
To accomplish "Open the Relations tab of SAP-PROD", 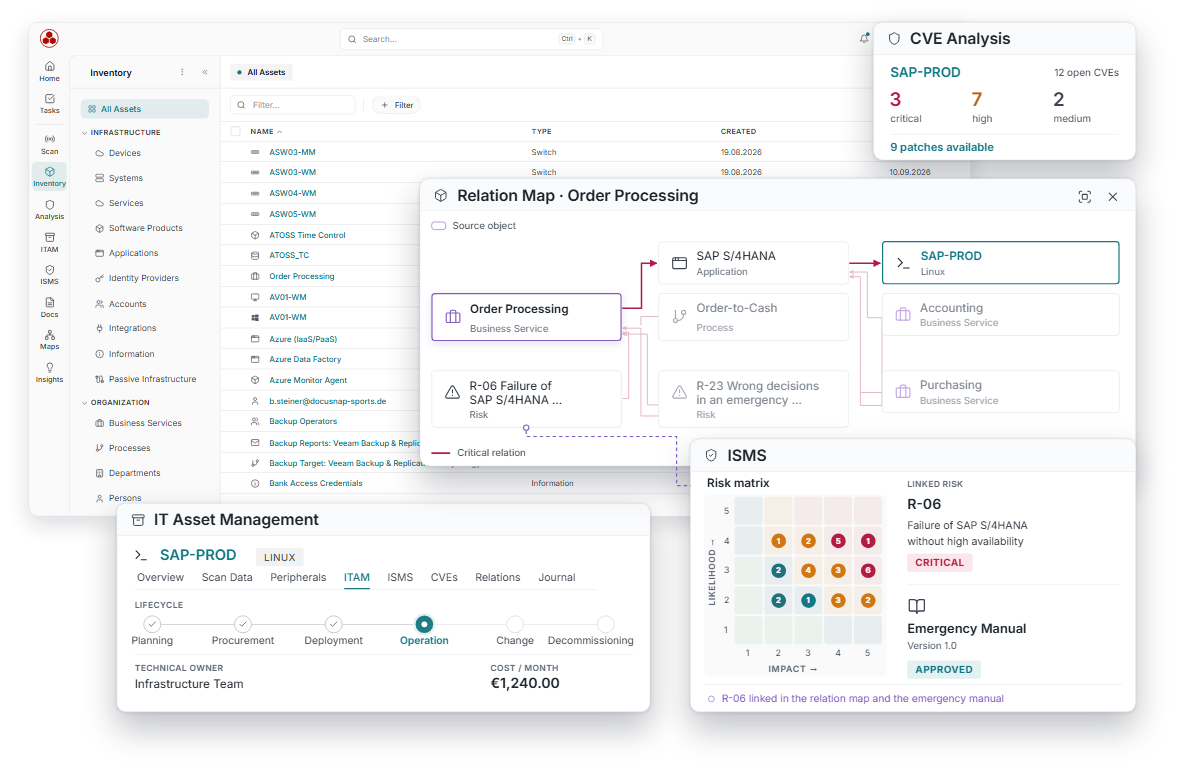I will (497, 577).
